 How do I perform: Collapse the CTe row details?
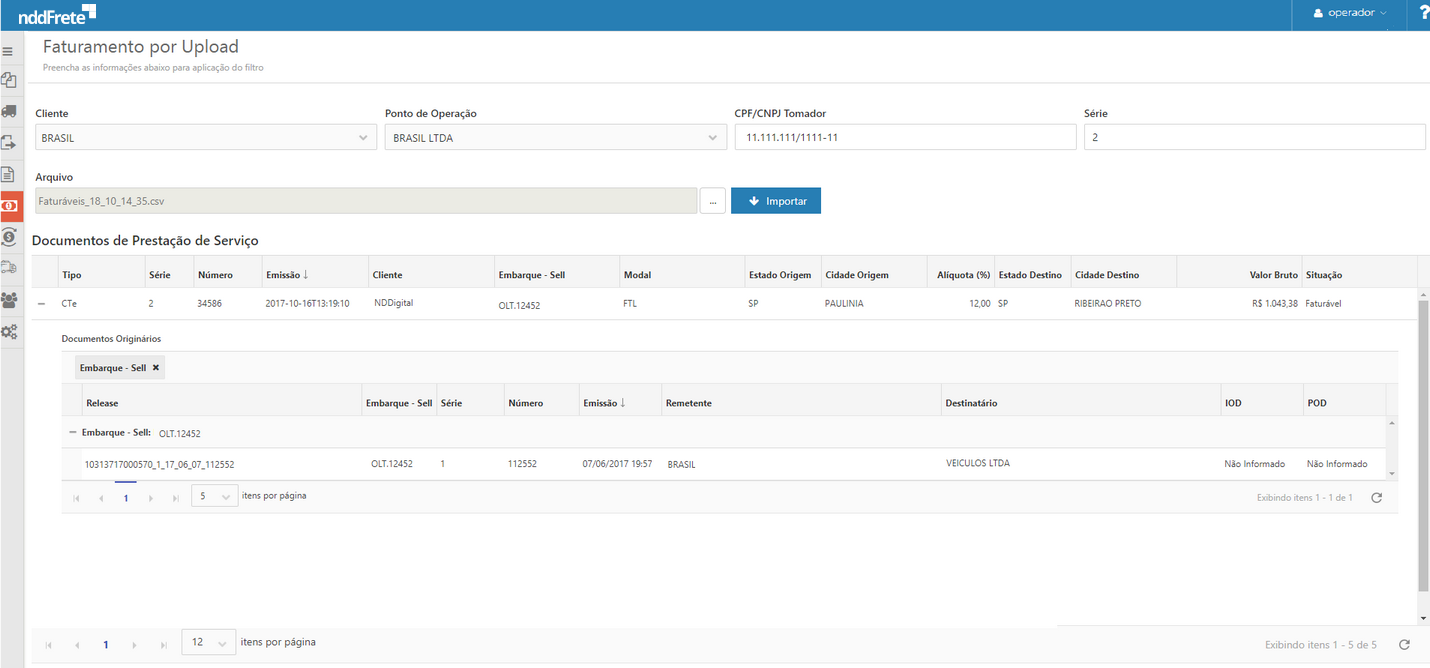42,303
